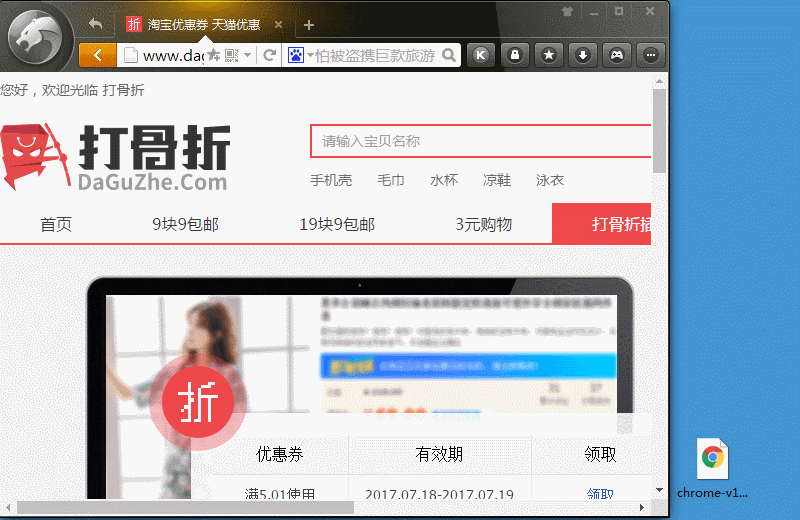
Task: Click the lock icon in toolbar
Action: 515,55
